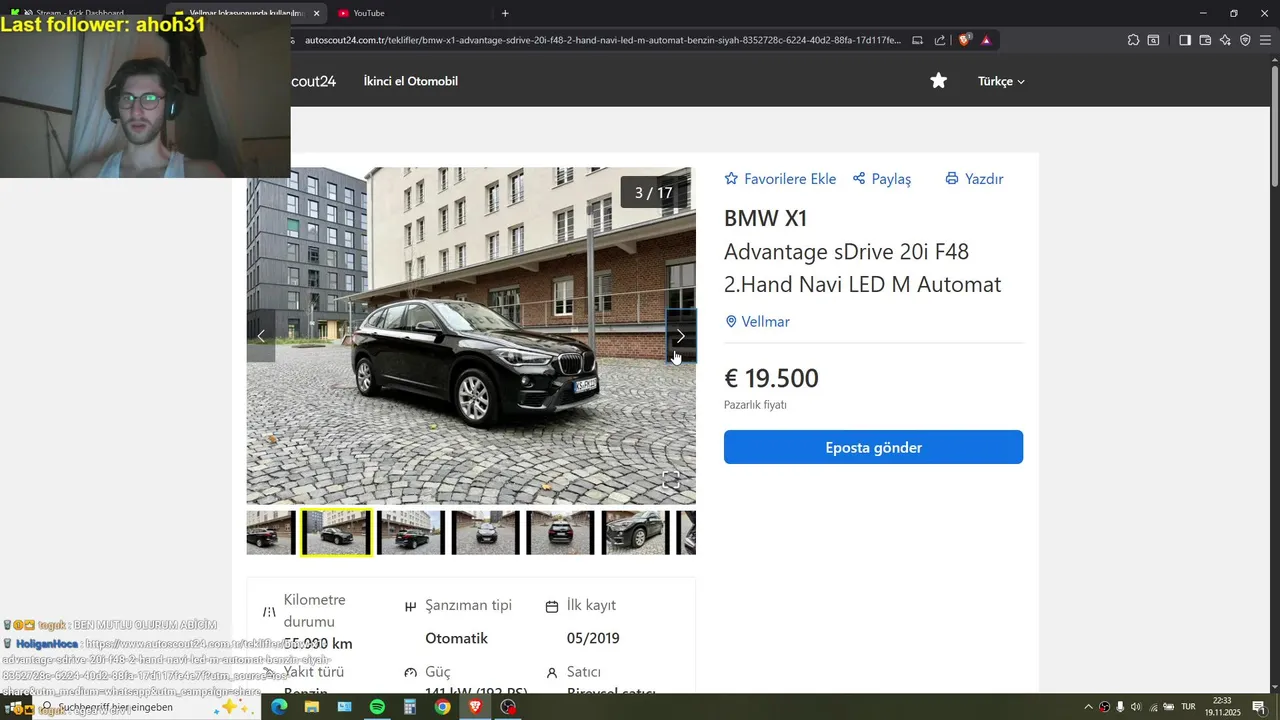The height and width of the screenshot is (720, 1280).
Task: Click the Paylaş share link
Action: [x=882, y=179]
